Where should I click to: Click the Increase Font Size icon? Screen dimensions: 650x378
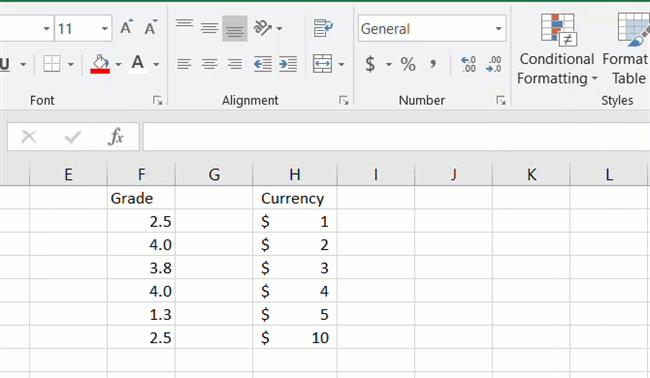(127, 28)
